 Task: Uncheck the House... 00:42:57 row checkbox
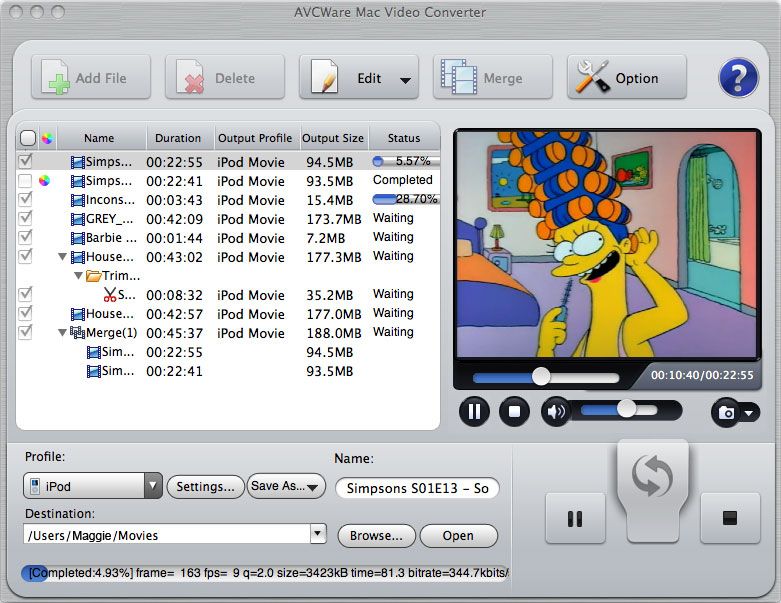pyautogui.click(x=25, y=313)
